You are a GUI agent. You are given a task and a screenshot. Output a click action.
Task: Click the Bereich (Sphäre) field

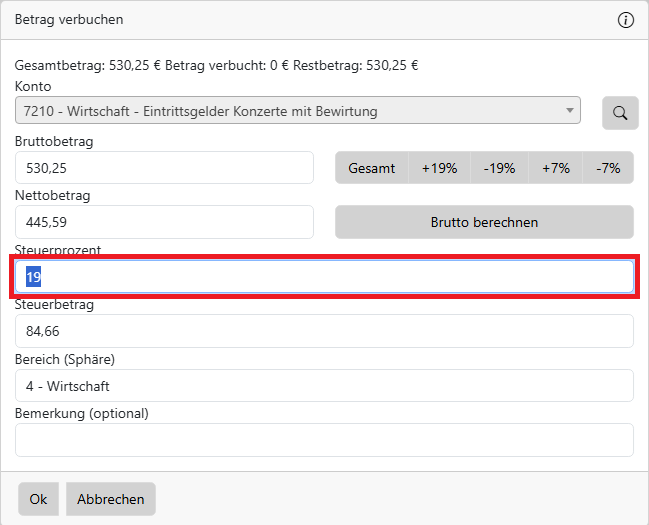pos(324,385)
